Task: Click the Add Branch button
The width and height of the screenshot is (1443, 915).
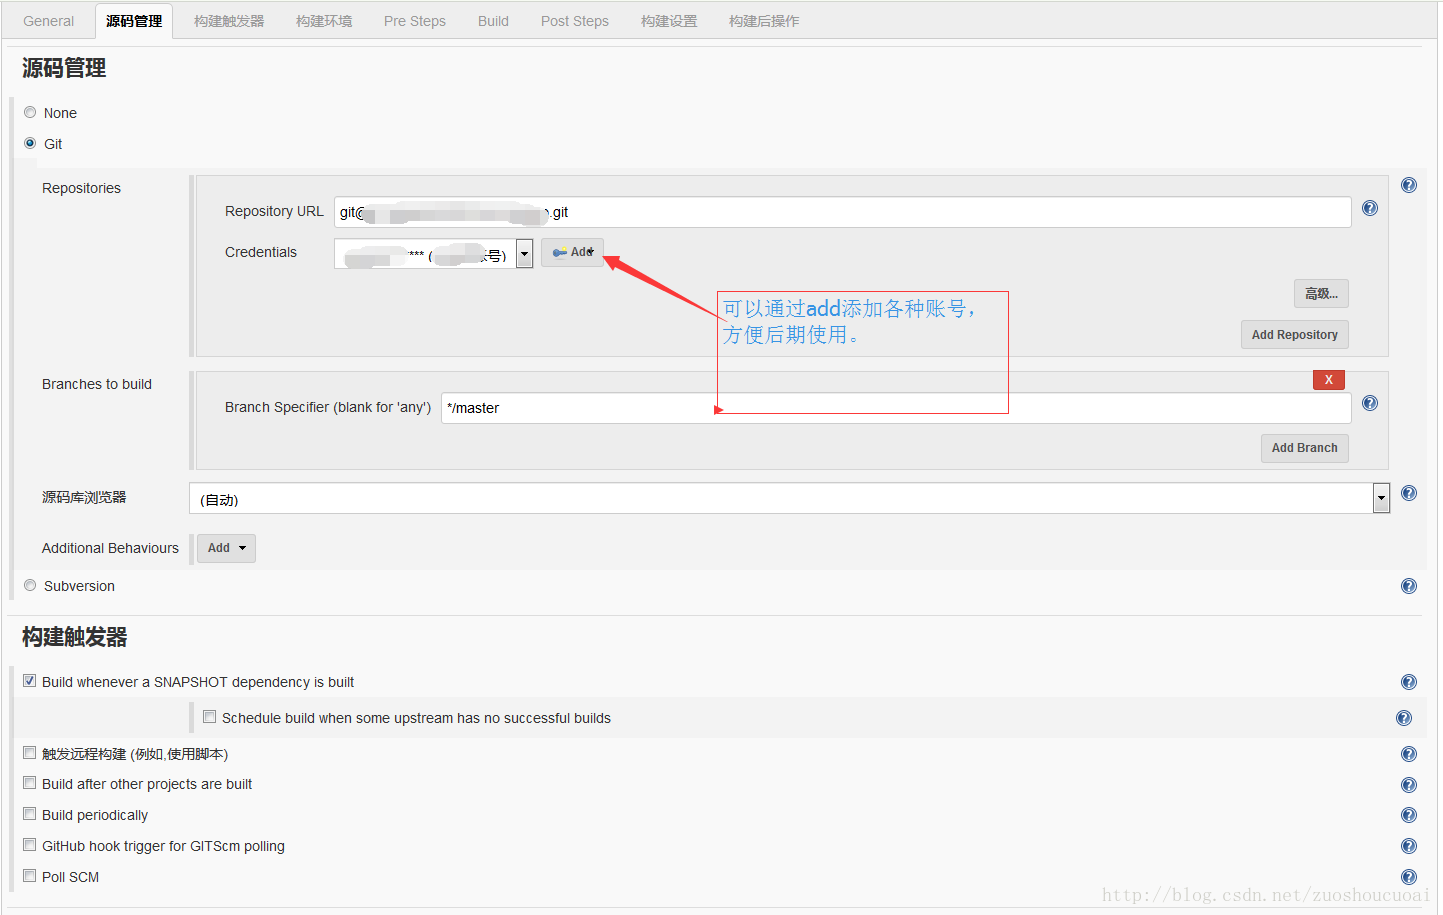Action: pyautogui.click(x=1304, y=448)
